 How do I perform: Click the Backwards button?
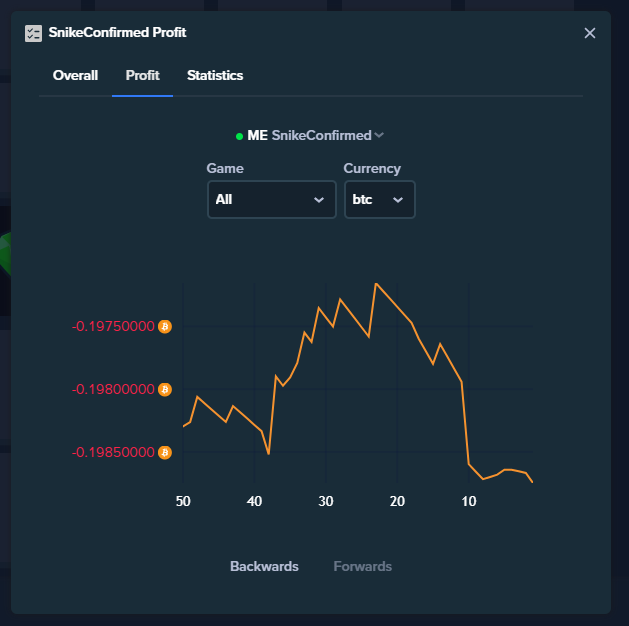pyautogui.click(x=264, y=566)
